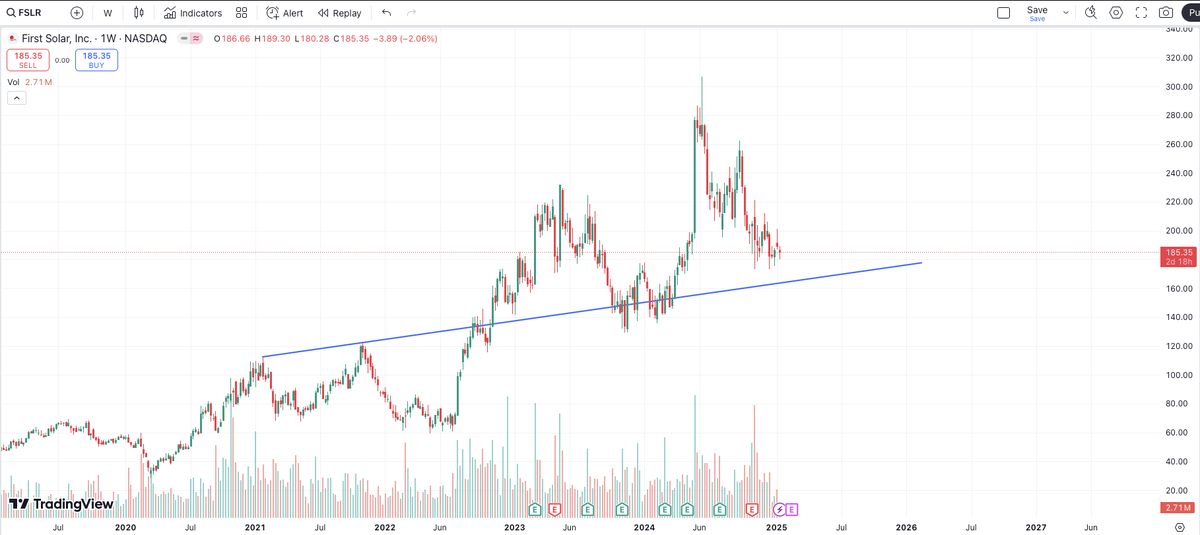This screenshot has height=535, width=1200.
Task: Click the grey minus badge beside NASDAQ
Action: coord(183,38)
